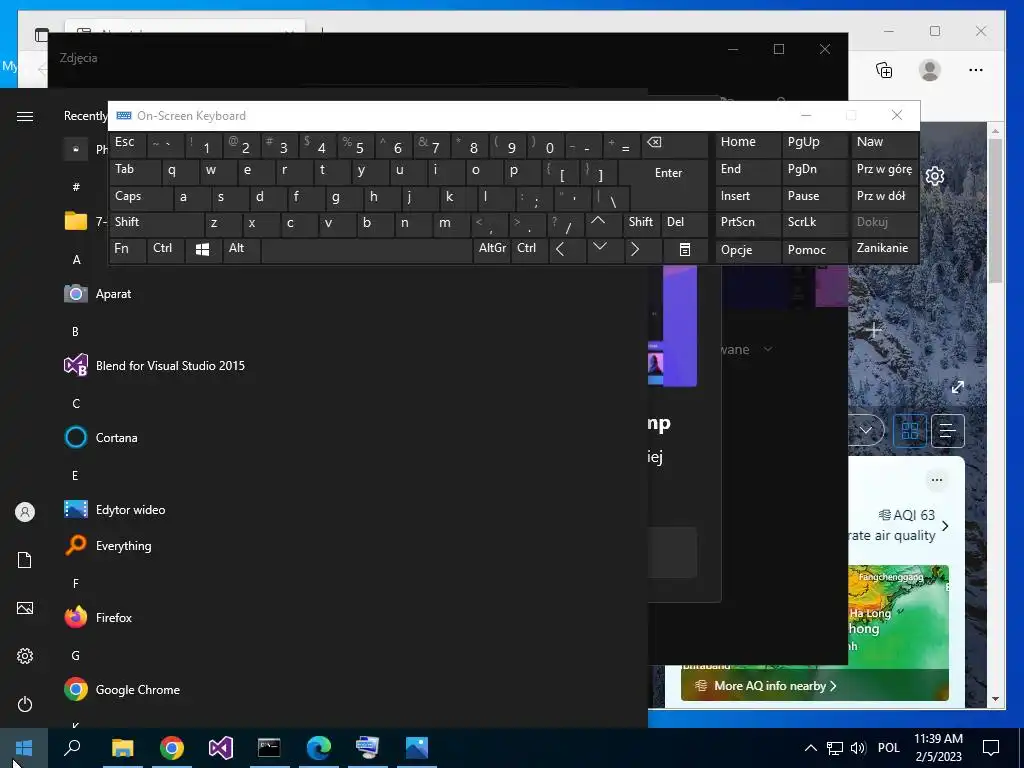The width and height of the screenshot is (1024, 768).
Task: Open the Aparat camera app
Action: point(98,294)
